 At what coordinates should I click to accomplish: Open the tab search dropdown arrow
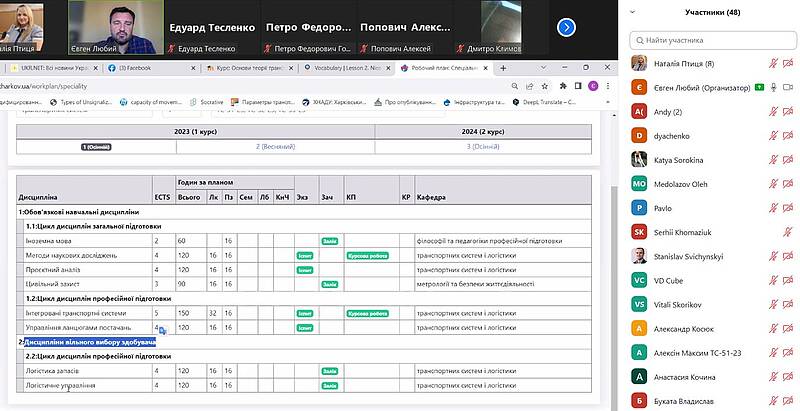pos(543,67)
